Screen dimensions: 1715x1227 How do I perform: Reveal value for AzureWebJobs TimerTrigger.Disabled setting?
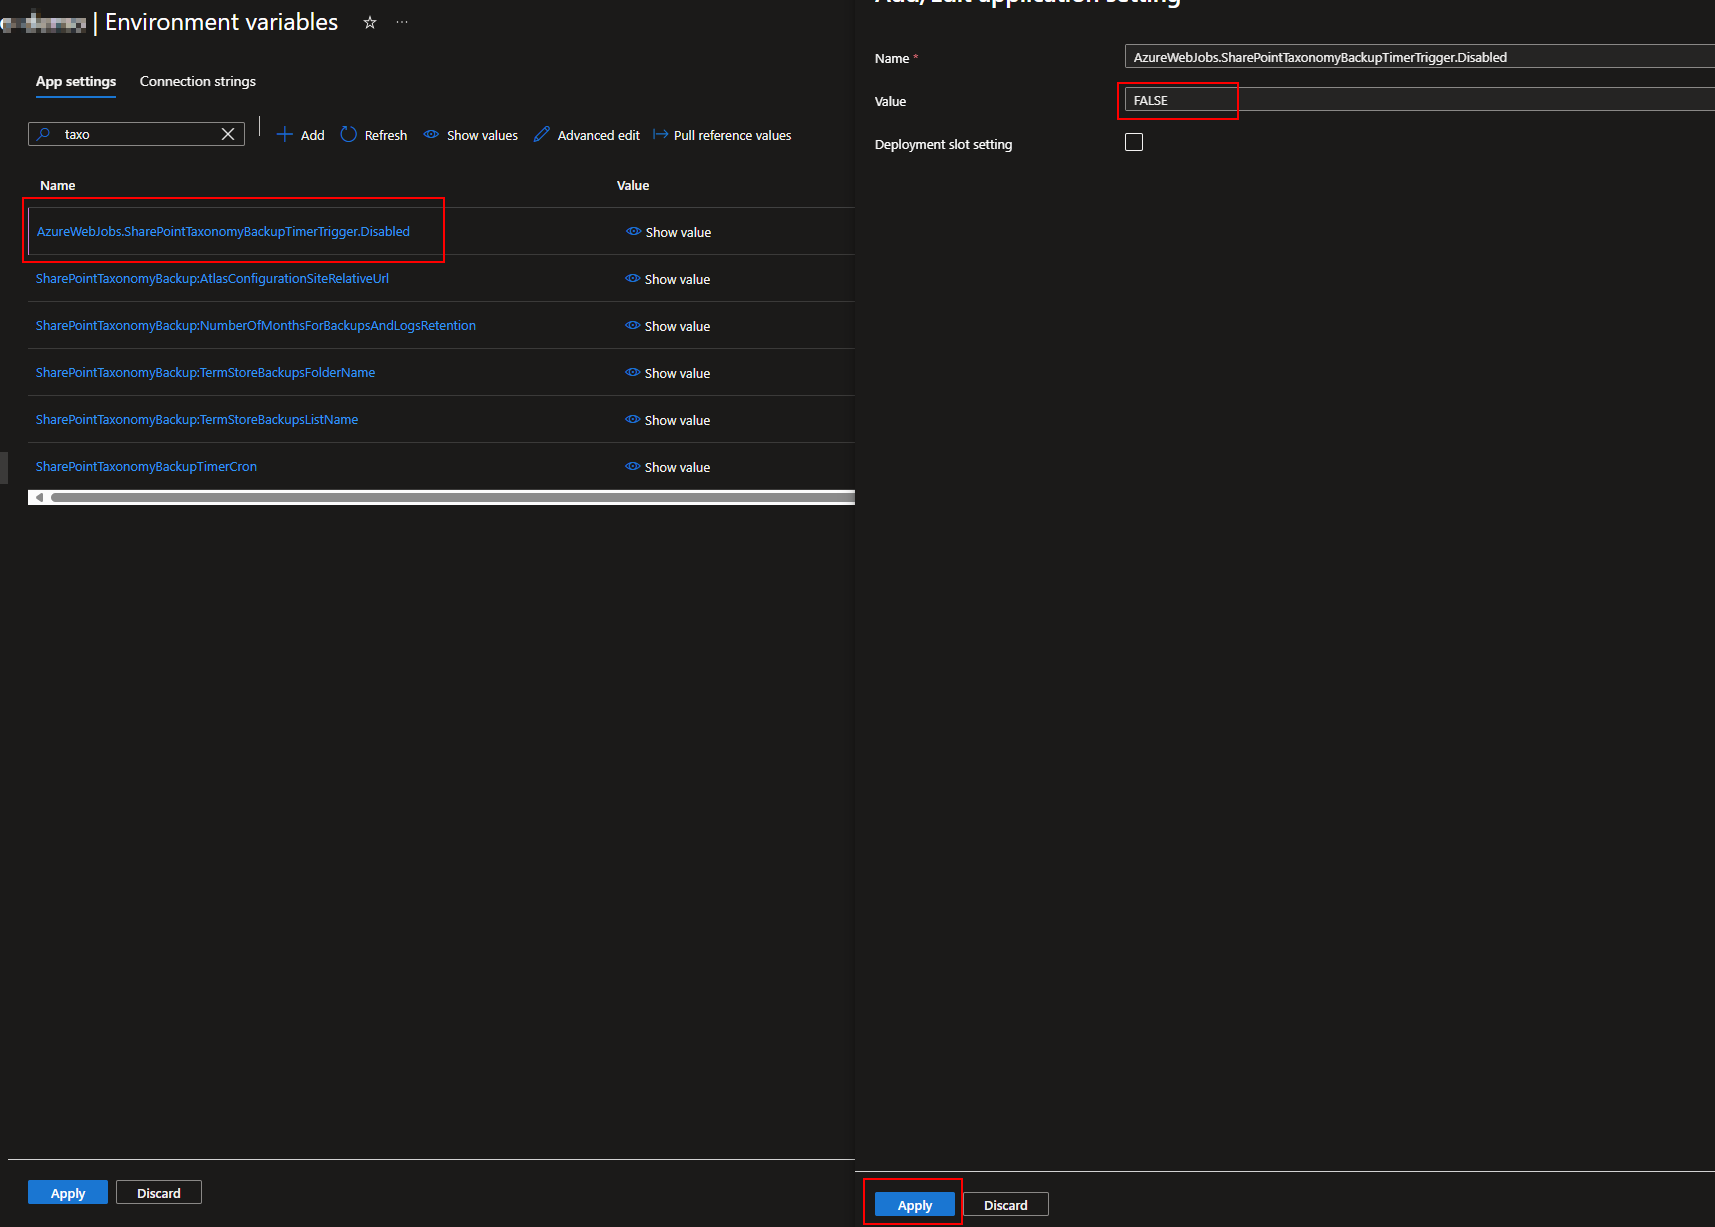669,232
